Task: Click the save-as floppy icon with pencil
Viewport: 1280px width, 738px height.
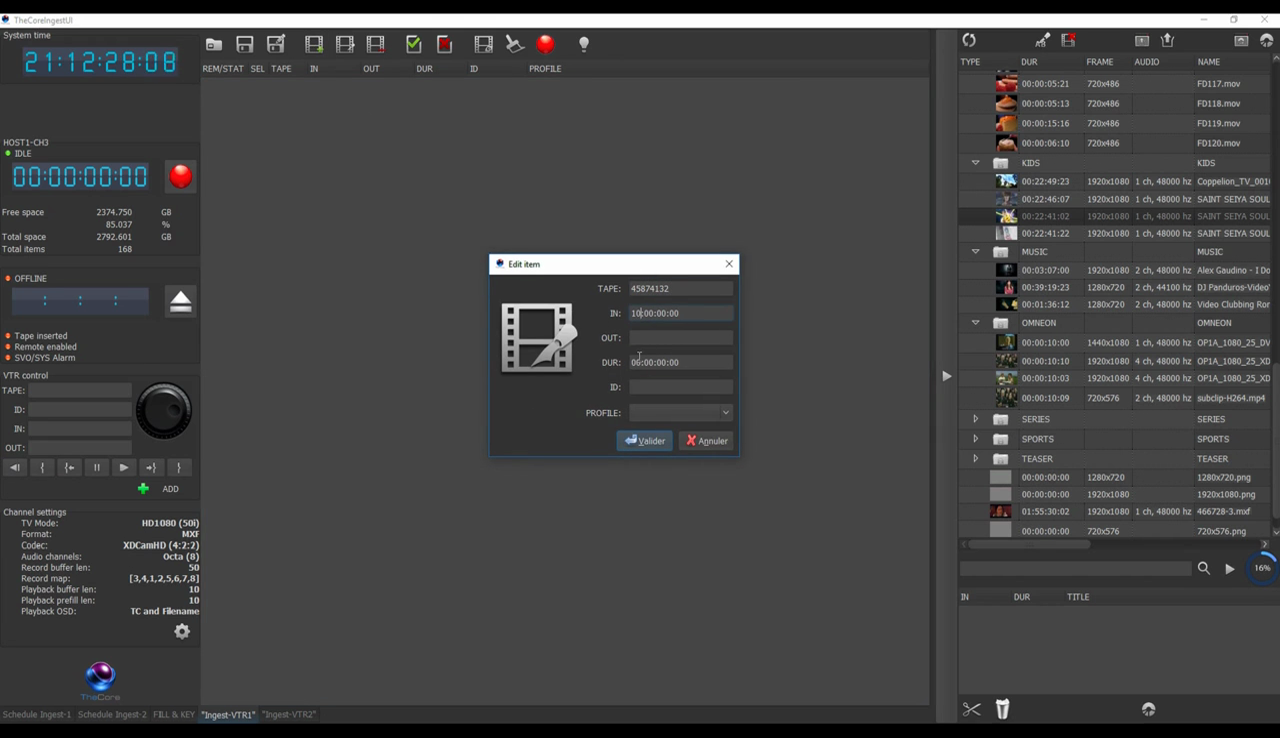Action: [276, 44]
